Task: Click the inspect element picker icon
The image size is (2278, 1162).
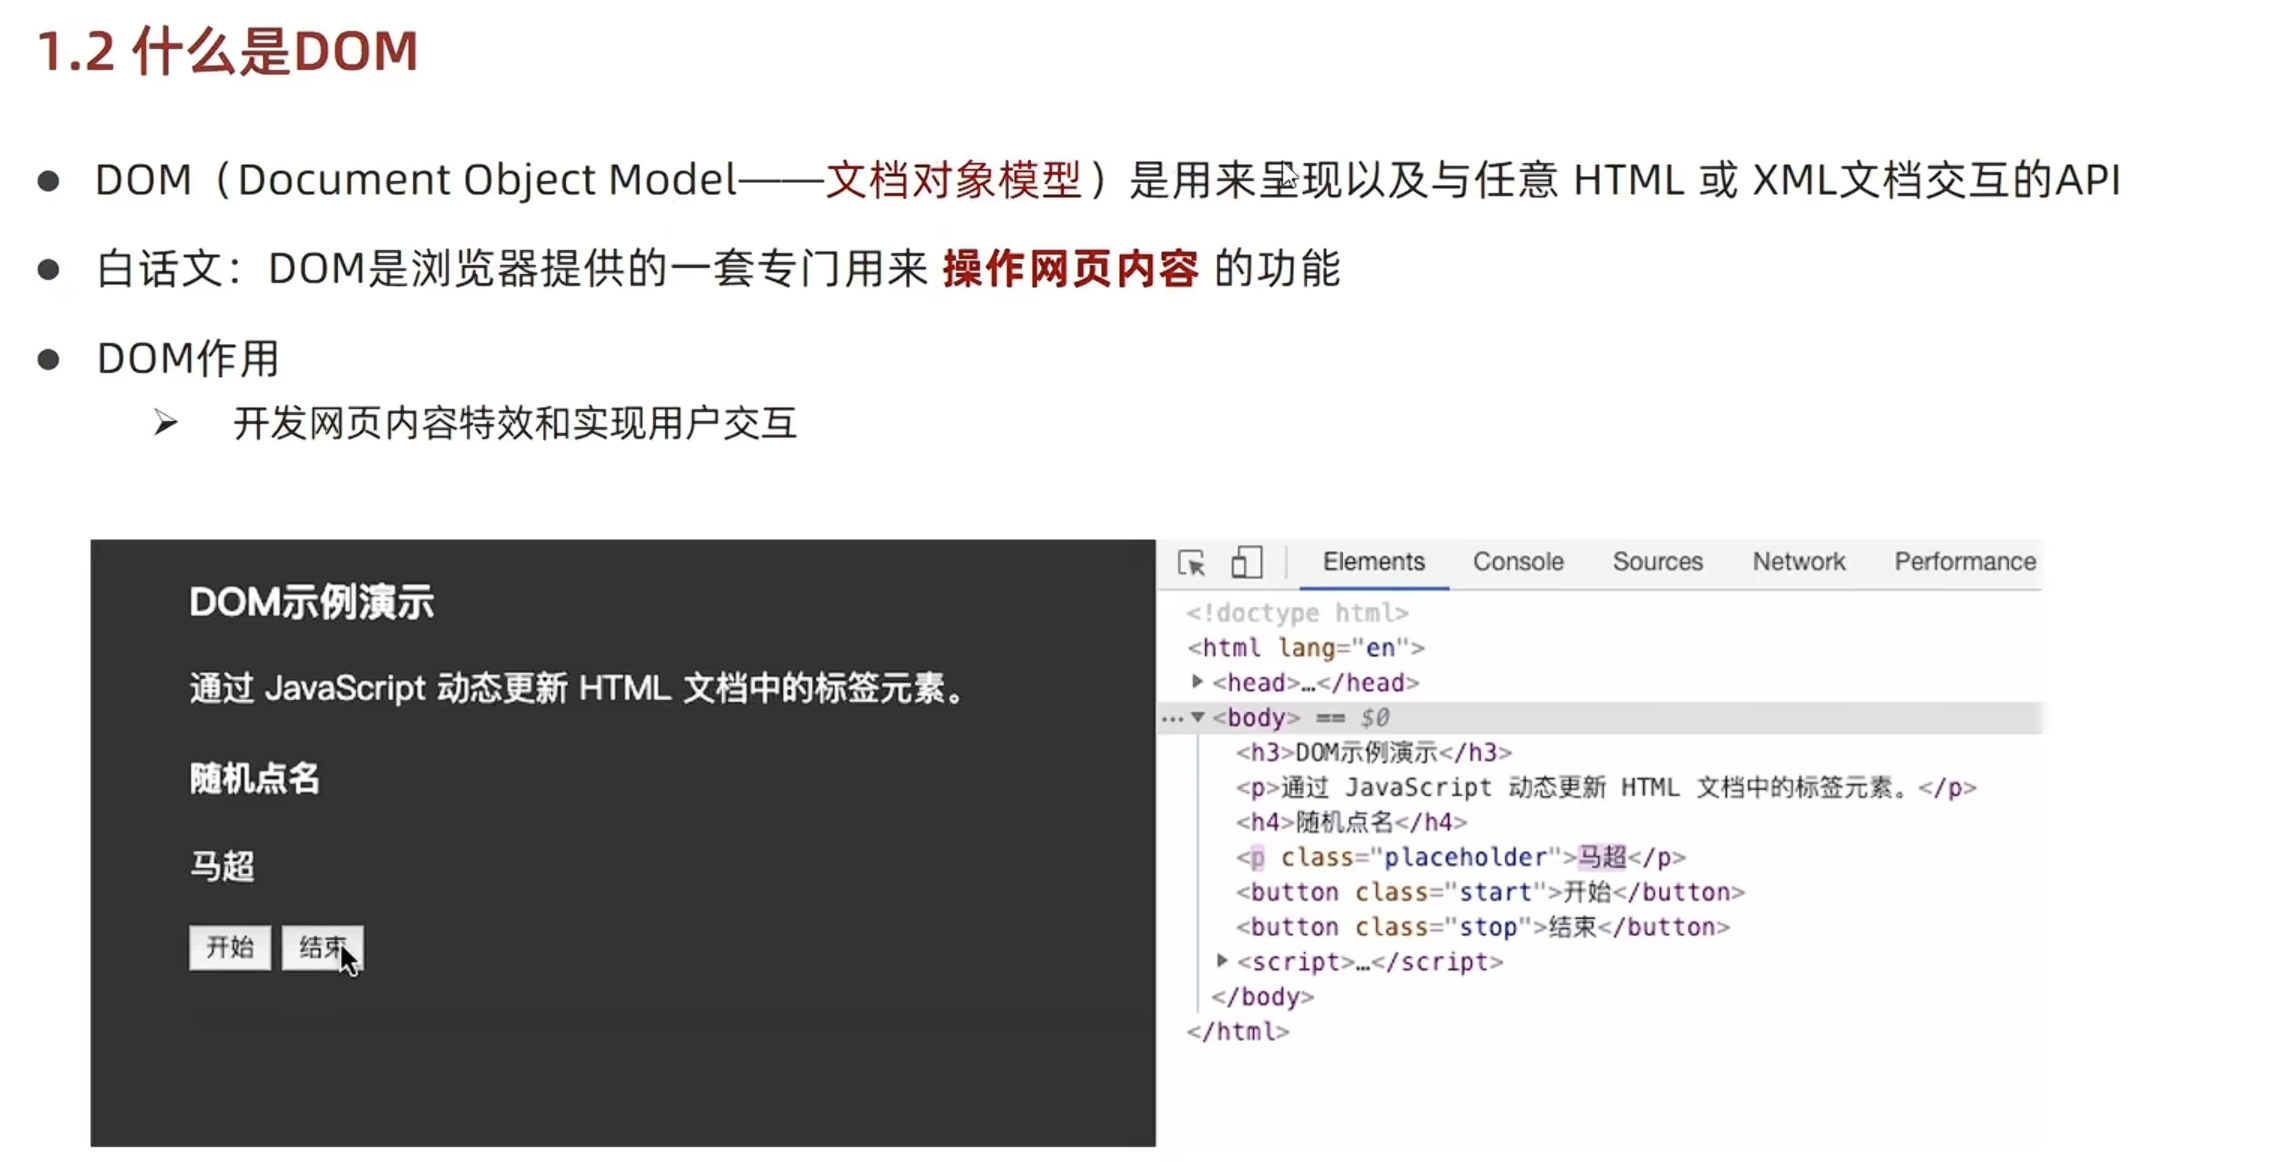Action: point(1191,563)
